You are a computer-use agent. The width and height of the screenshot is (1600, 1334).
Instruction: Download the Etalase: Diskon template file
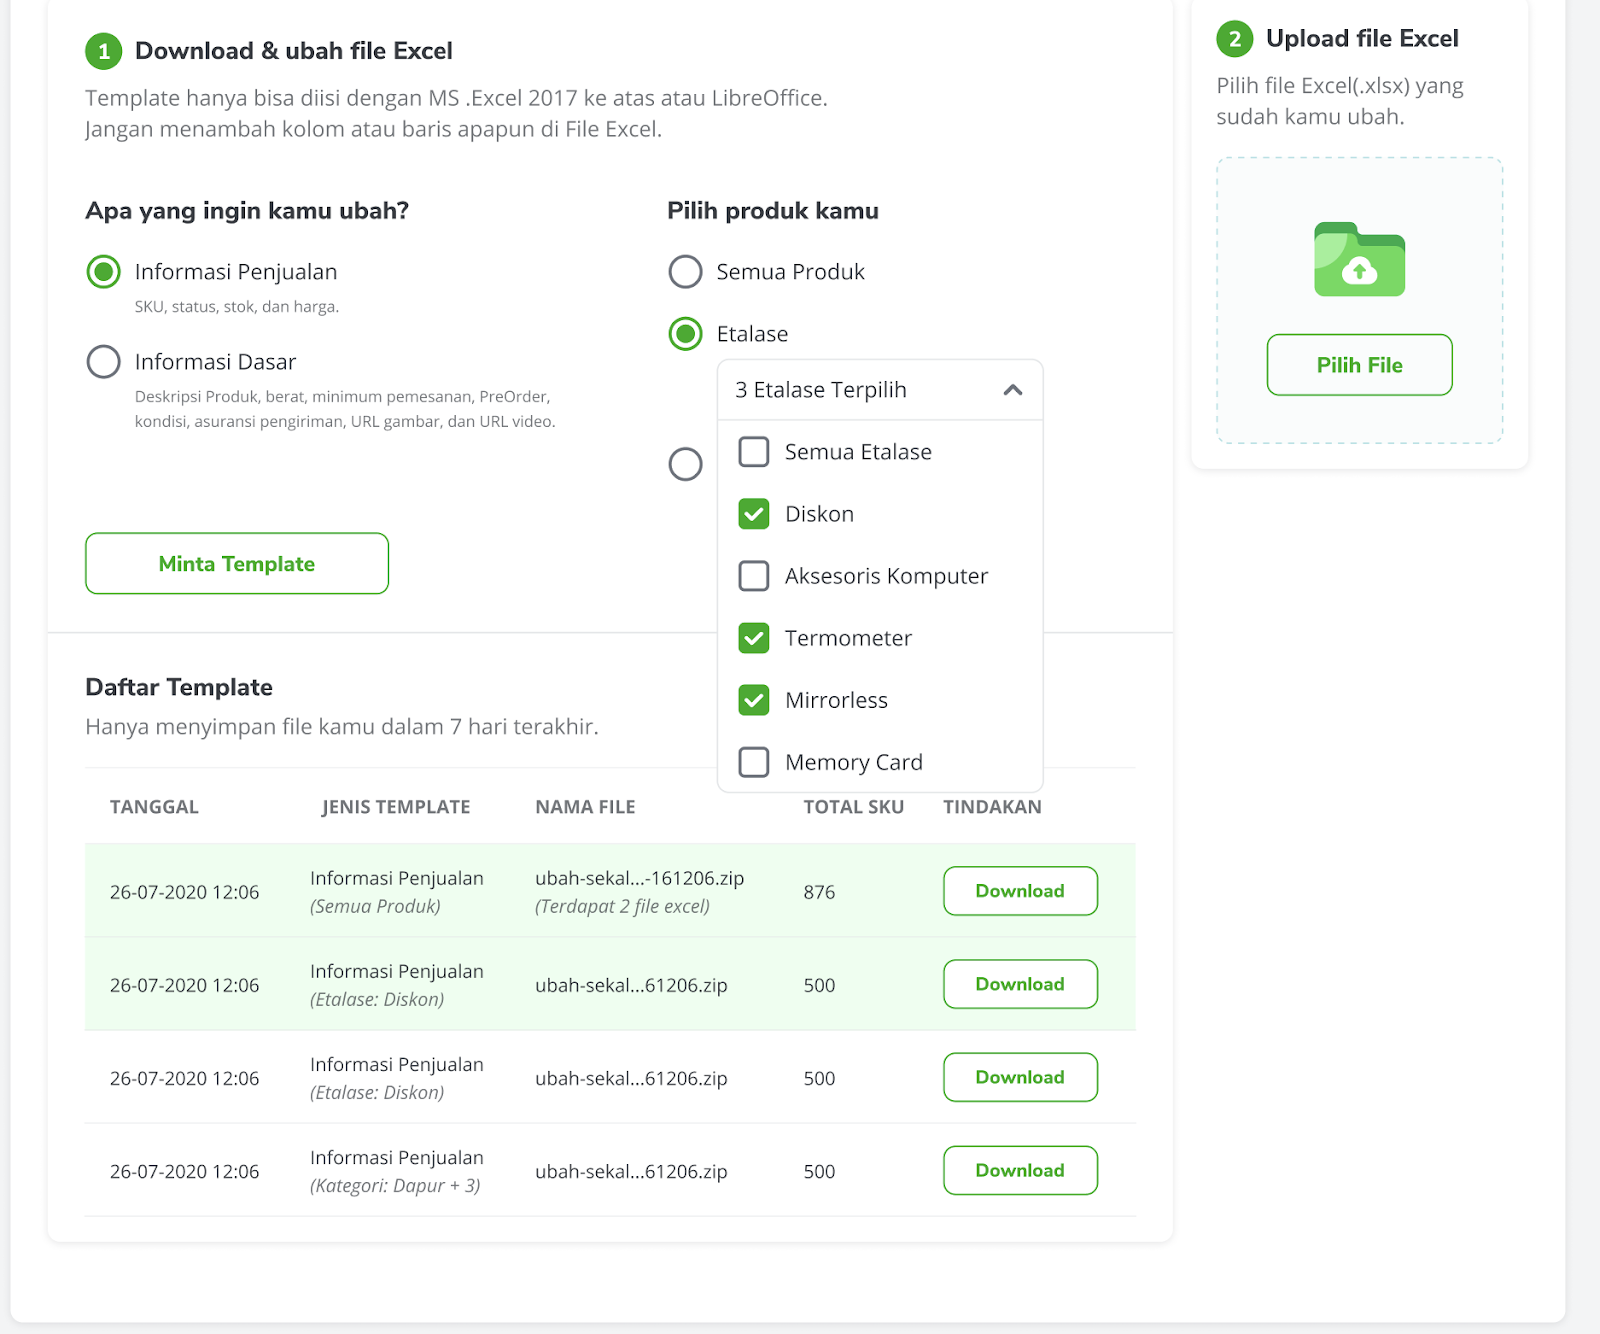coord(1019,984)
